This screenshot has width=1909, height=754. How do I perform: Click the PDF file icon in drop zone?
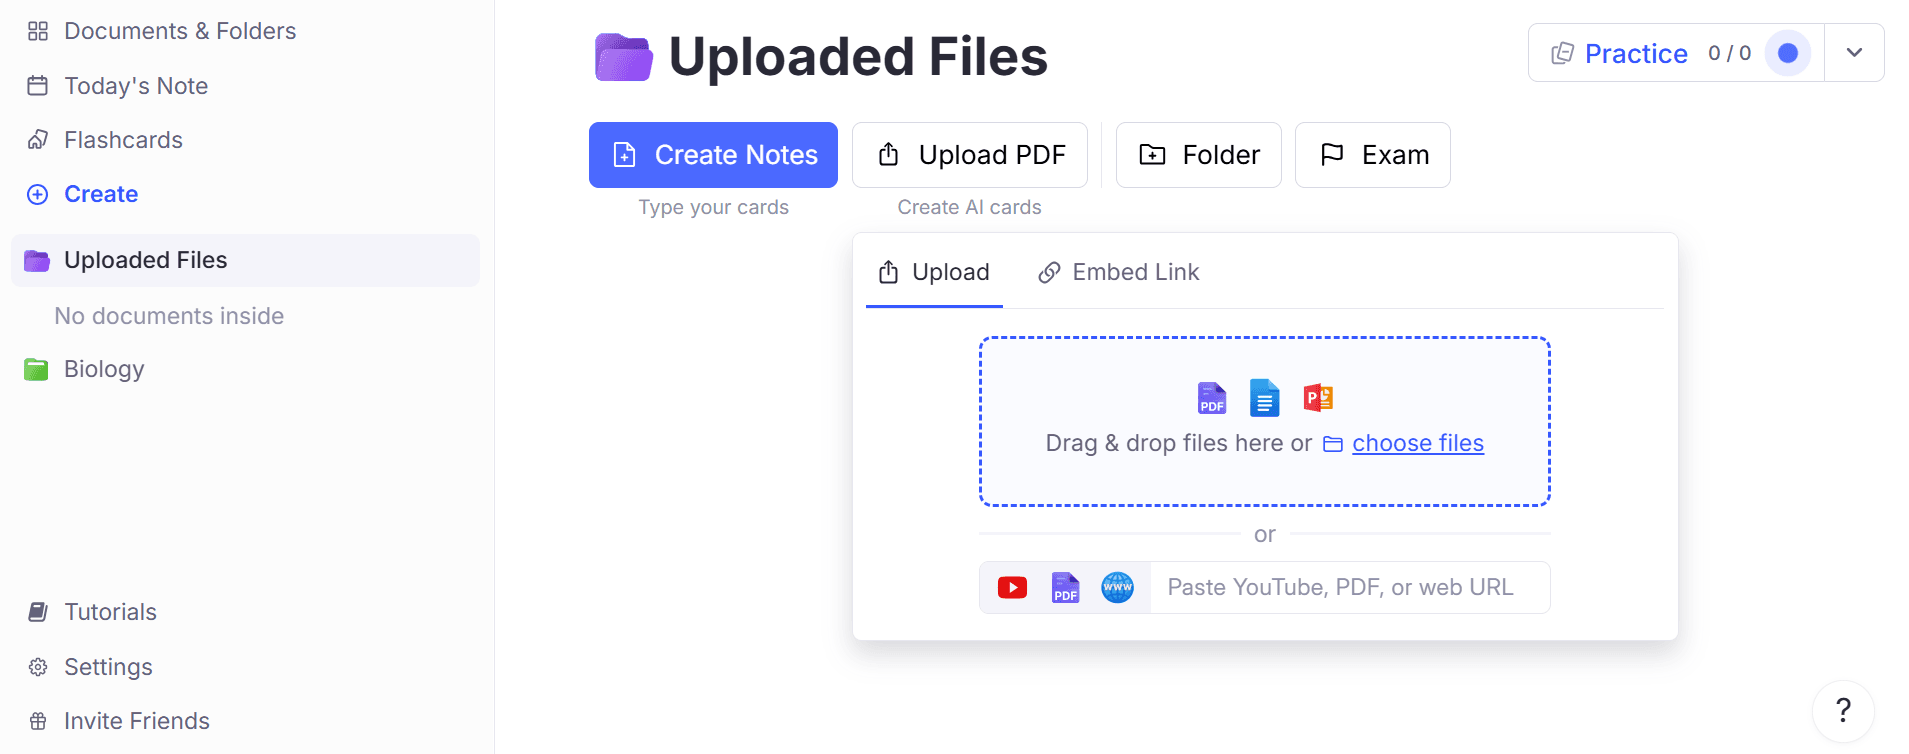1212,398
